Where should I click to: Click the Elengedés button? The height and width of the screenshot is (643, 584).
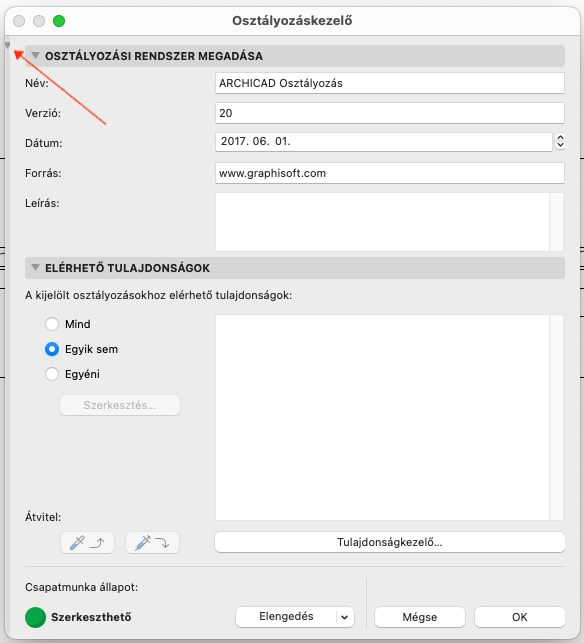point(286,617)
